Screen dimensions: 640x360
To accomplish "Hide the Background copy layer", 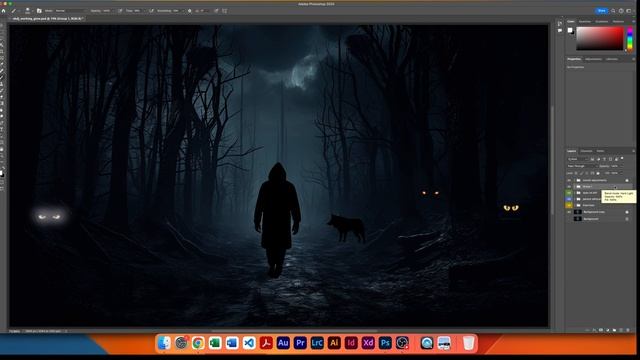I will (x=569, y=212).
